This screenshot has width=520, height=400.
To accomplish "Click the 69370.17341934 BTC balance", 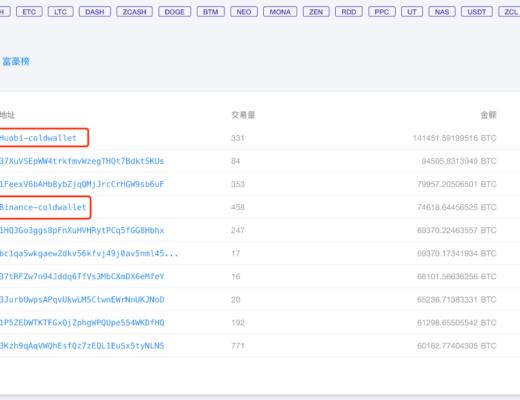I will [x=457, y=253].
